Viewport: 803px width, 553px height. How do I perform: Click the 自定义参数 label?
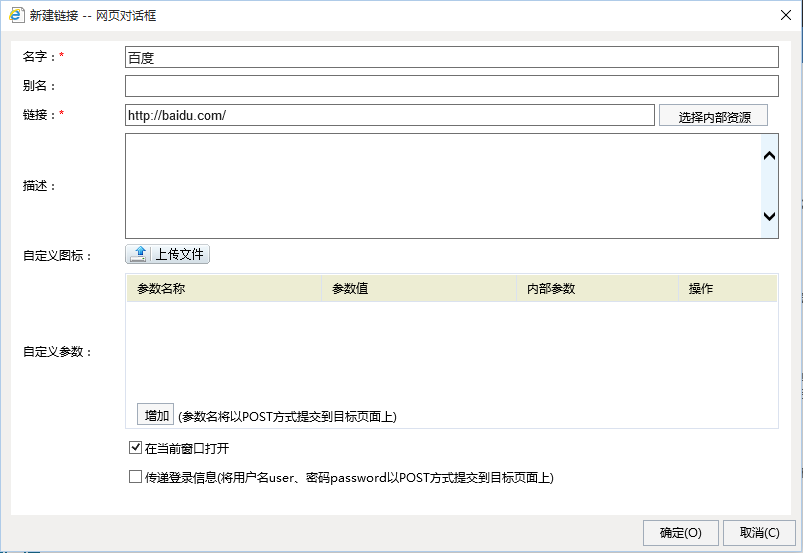point(57,352)
